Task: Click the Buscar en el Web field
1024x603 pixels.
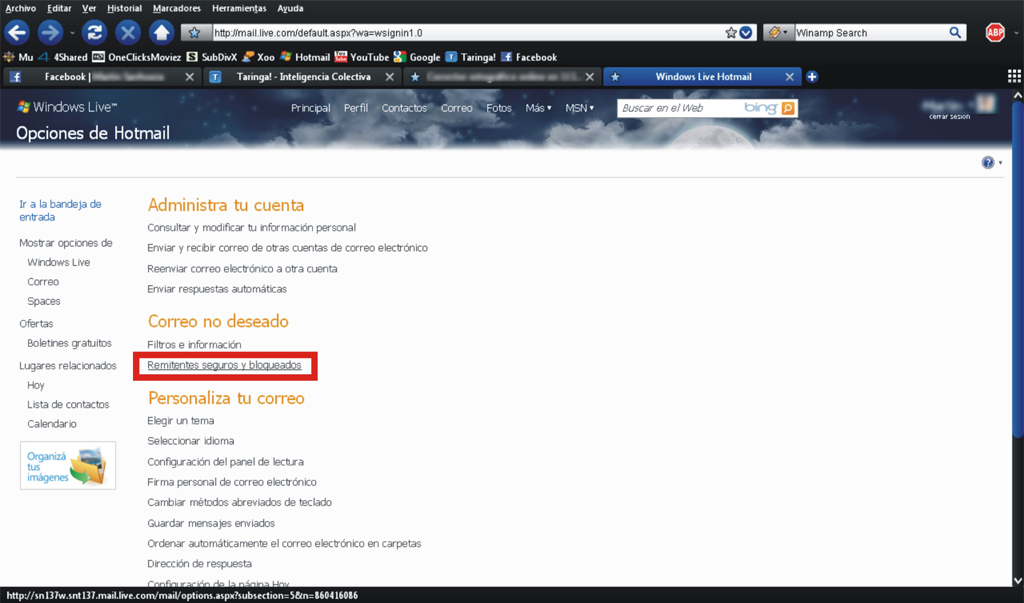Action: 679,108
